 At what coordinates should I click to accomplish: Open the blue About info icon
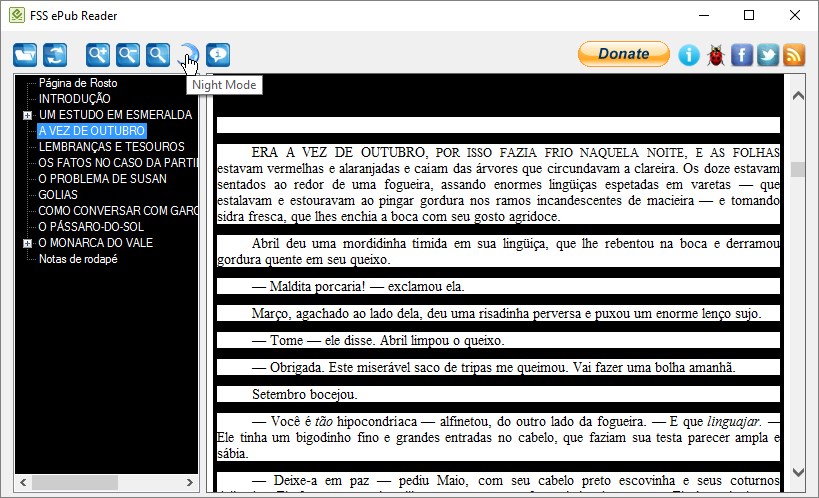(x=689, y=55)
